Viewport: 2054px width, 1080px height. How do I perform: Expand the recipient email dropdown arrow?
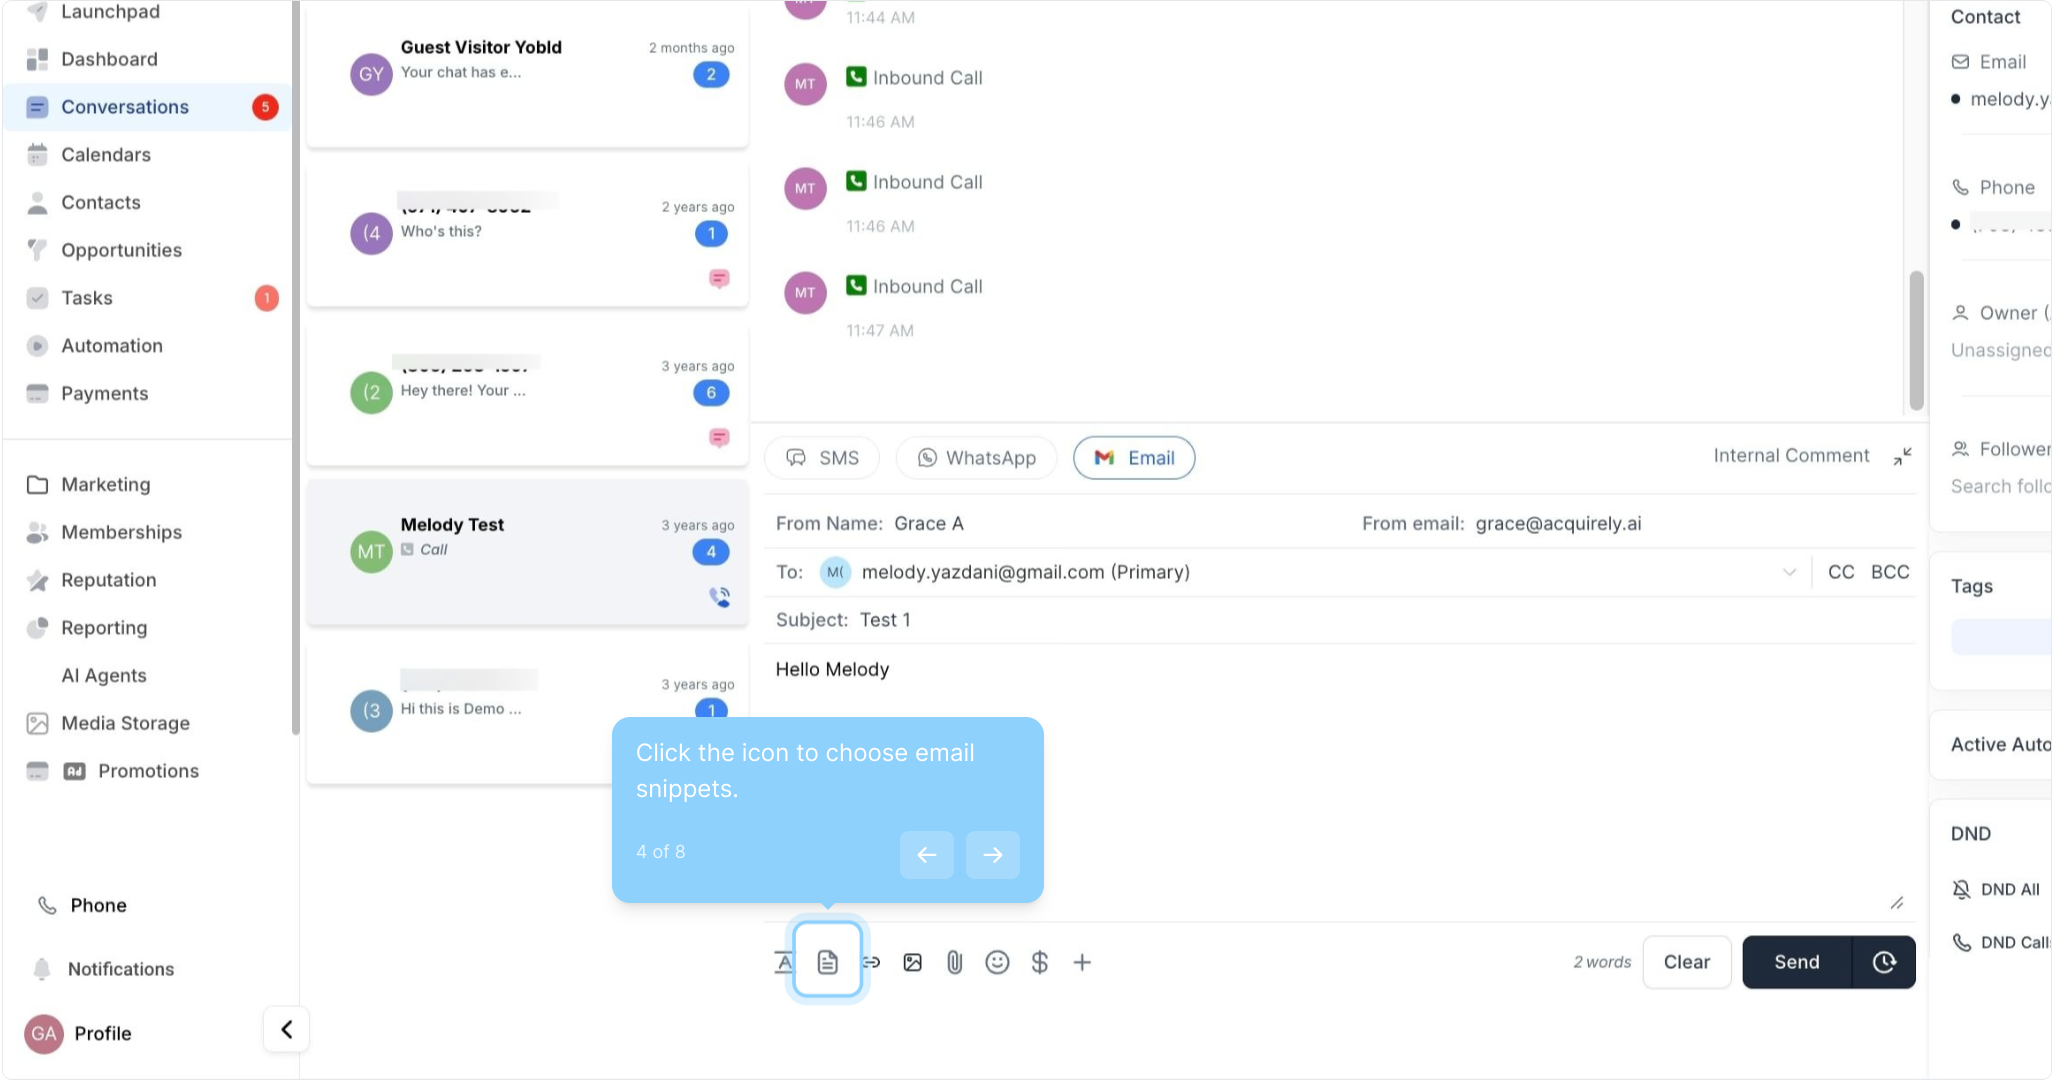pos(1789,572)
